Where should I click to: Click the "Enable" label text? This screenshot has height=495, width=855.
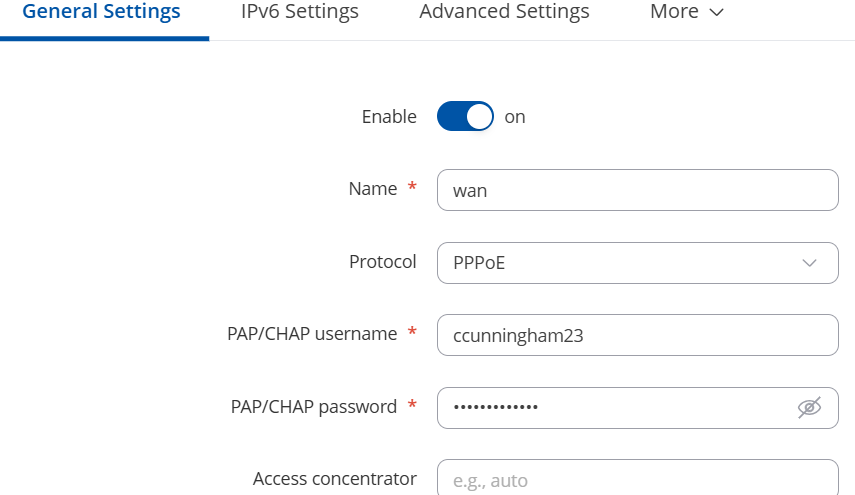[x=389, y=117]
